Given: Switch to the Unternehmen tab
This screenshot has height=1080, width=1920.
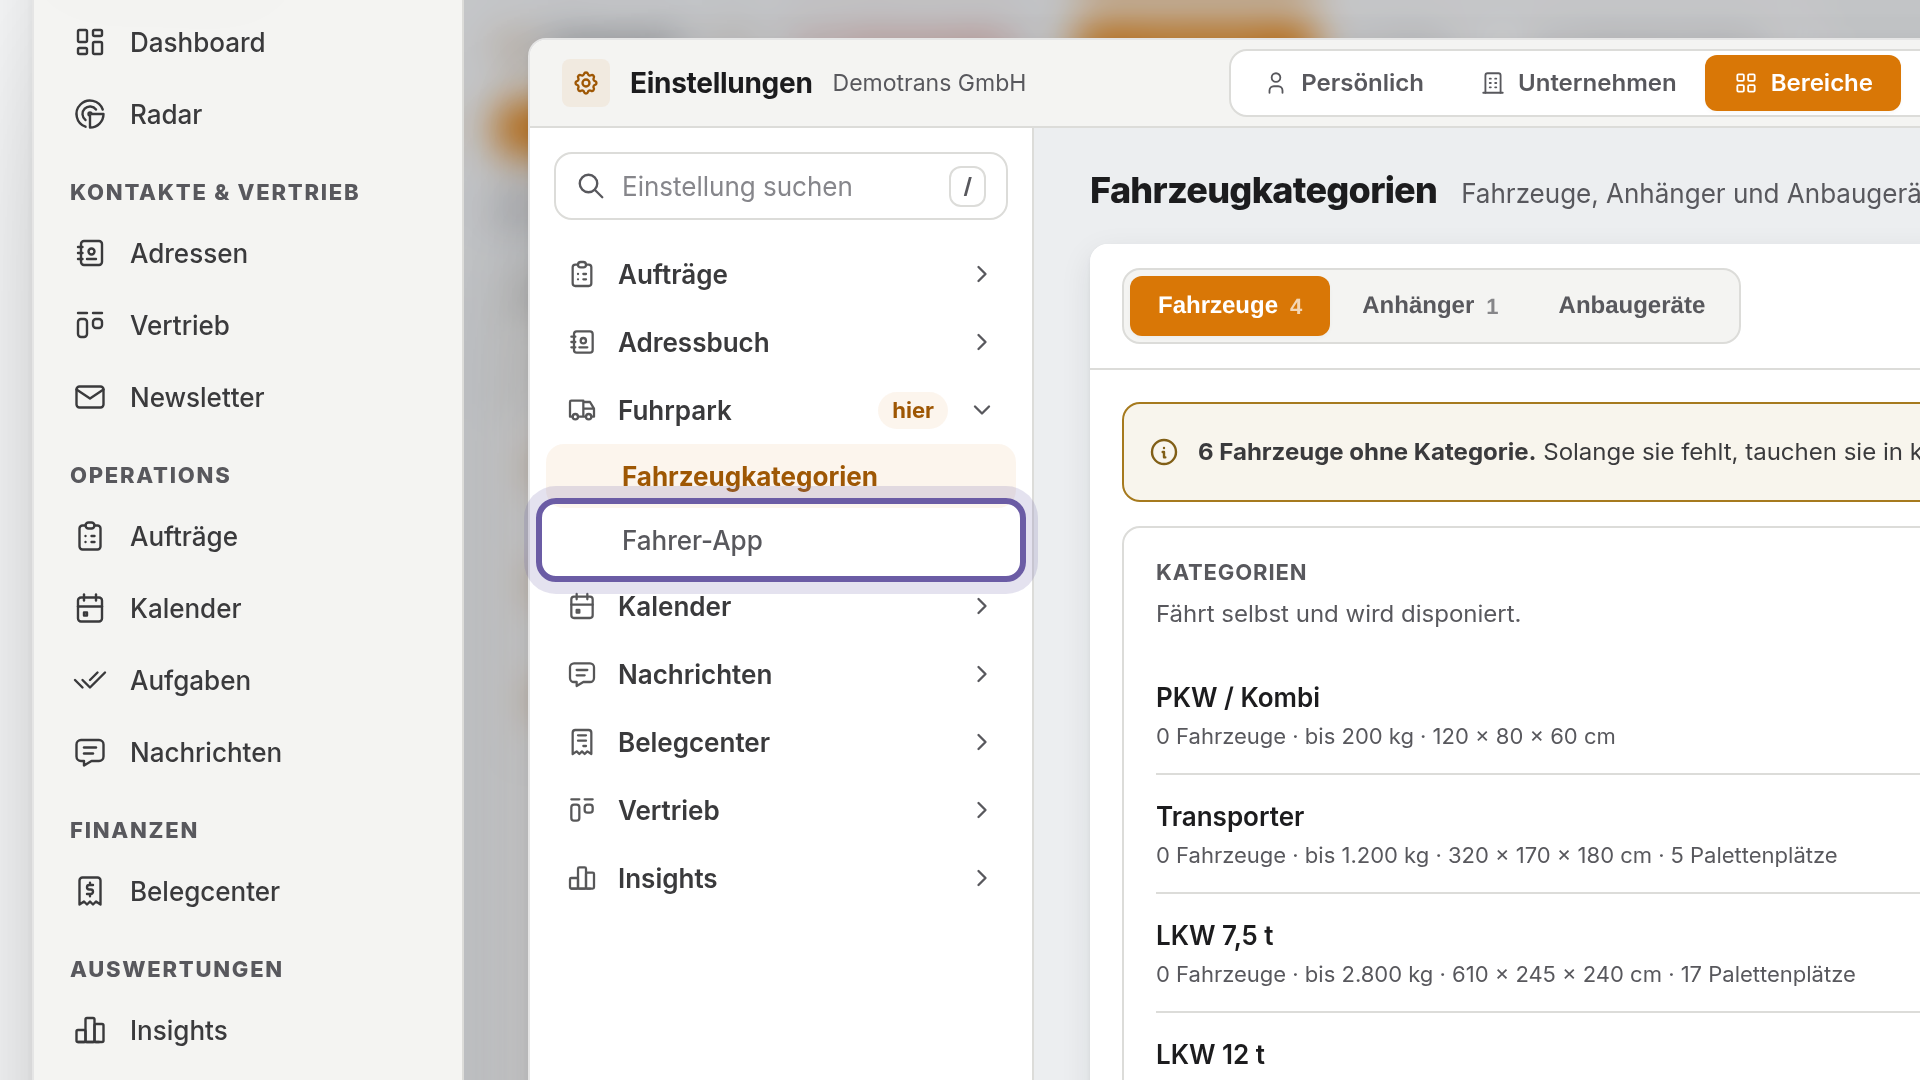Looking at the screenshot, I should (x=1578, y=83).
